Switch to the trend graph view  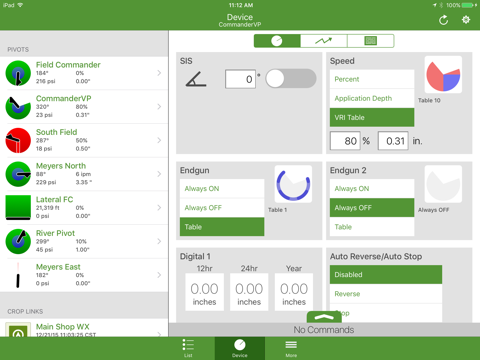click(x=324, y=41)
